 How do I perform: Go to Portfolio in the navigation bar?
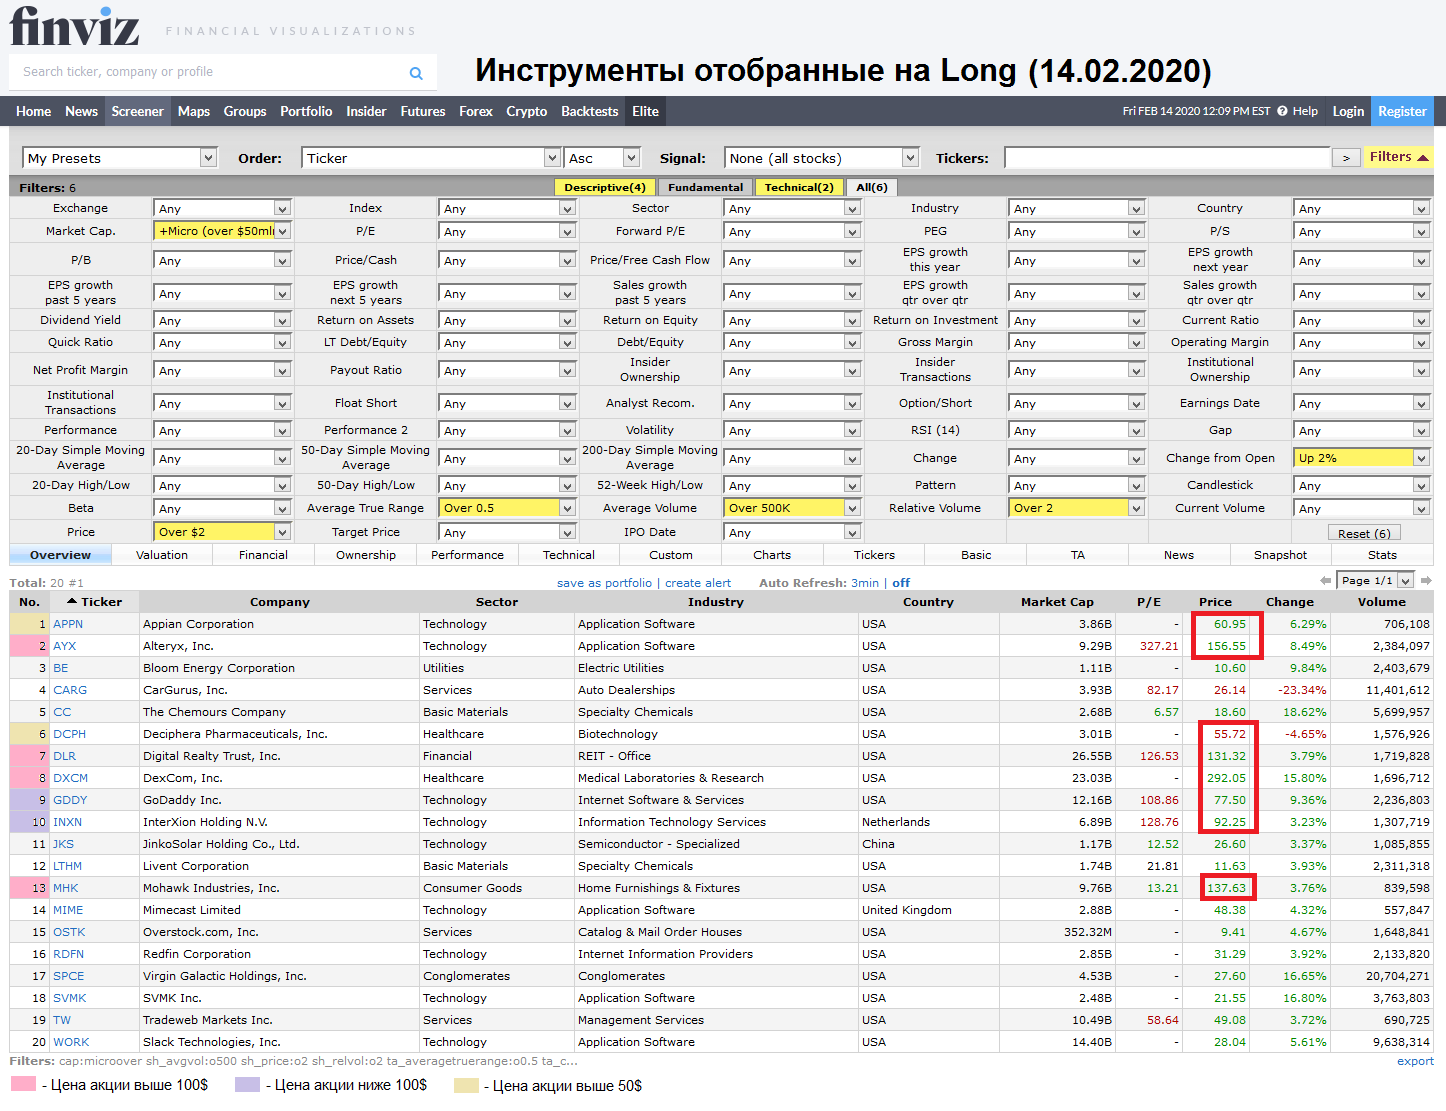tap(306, 111)
